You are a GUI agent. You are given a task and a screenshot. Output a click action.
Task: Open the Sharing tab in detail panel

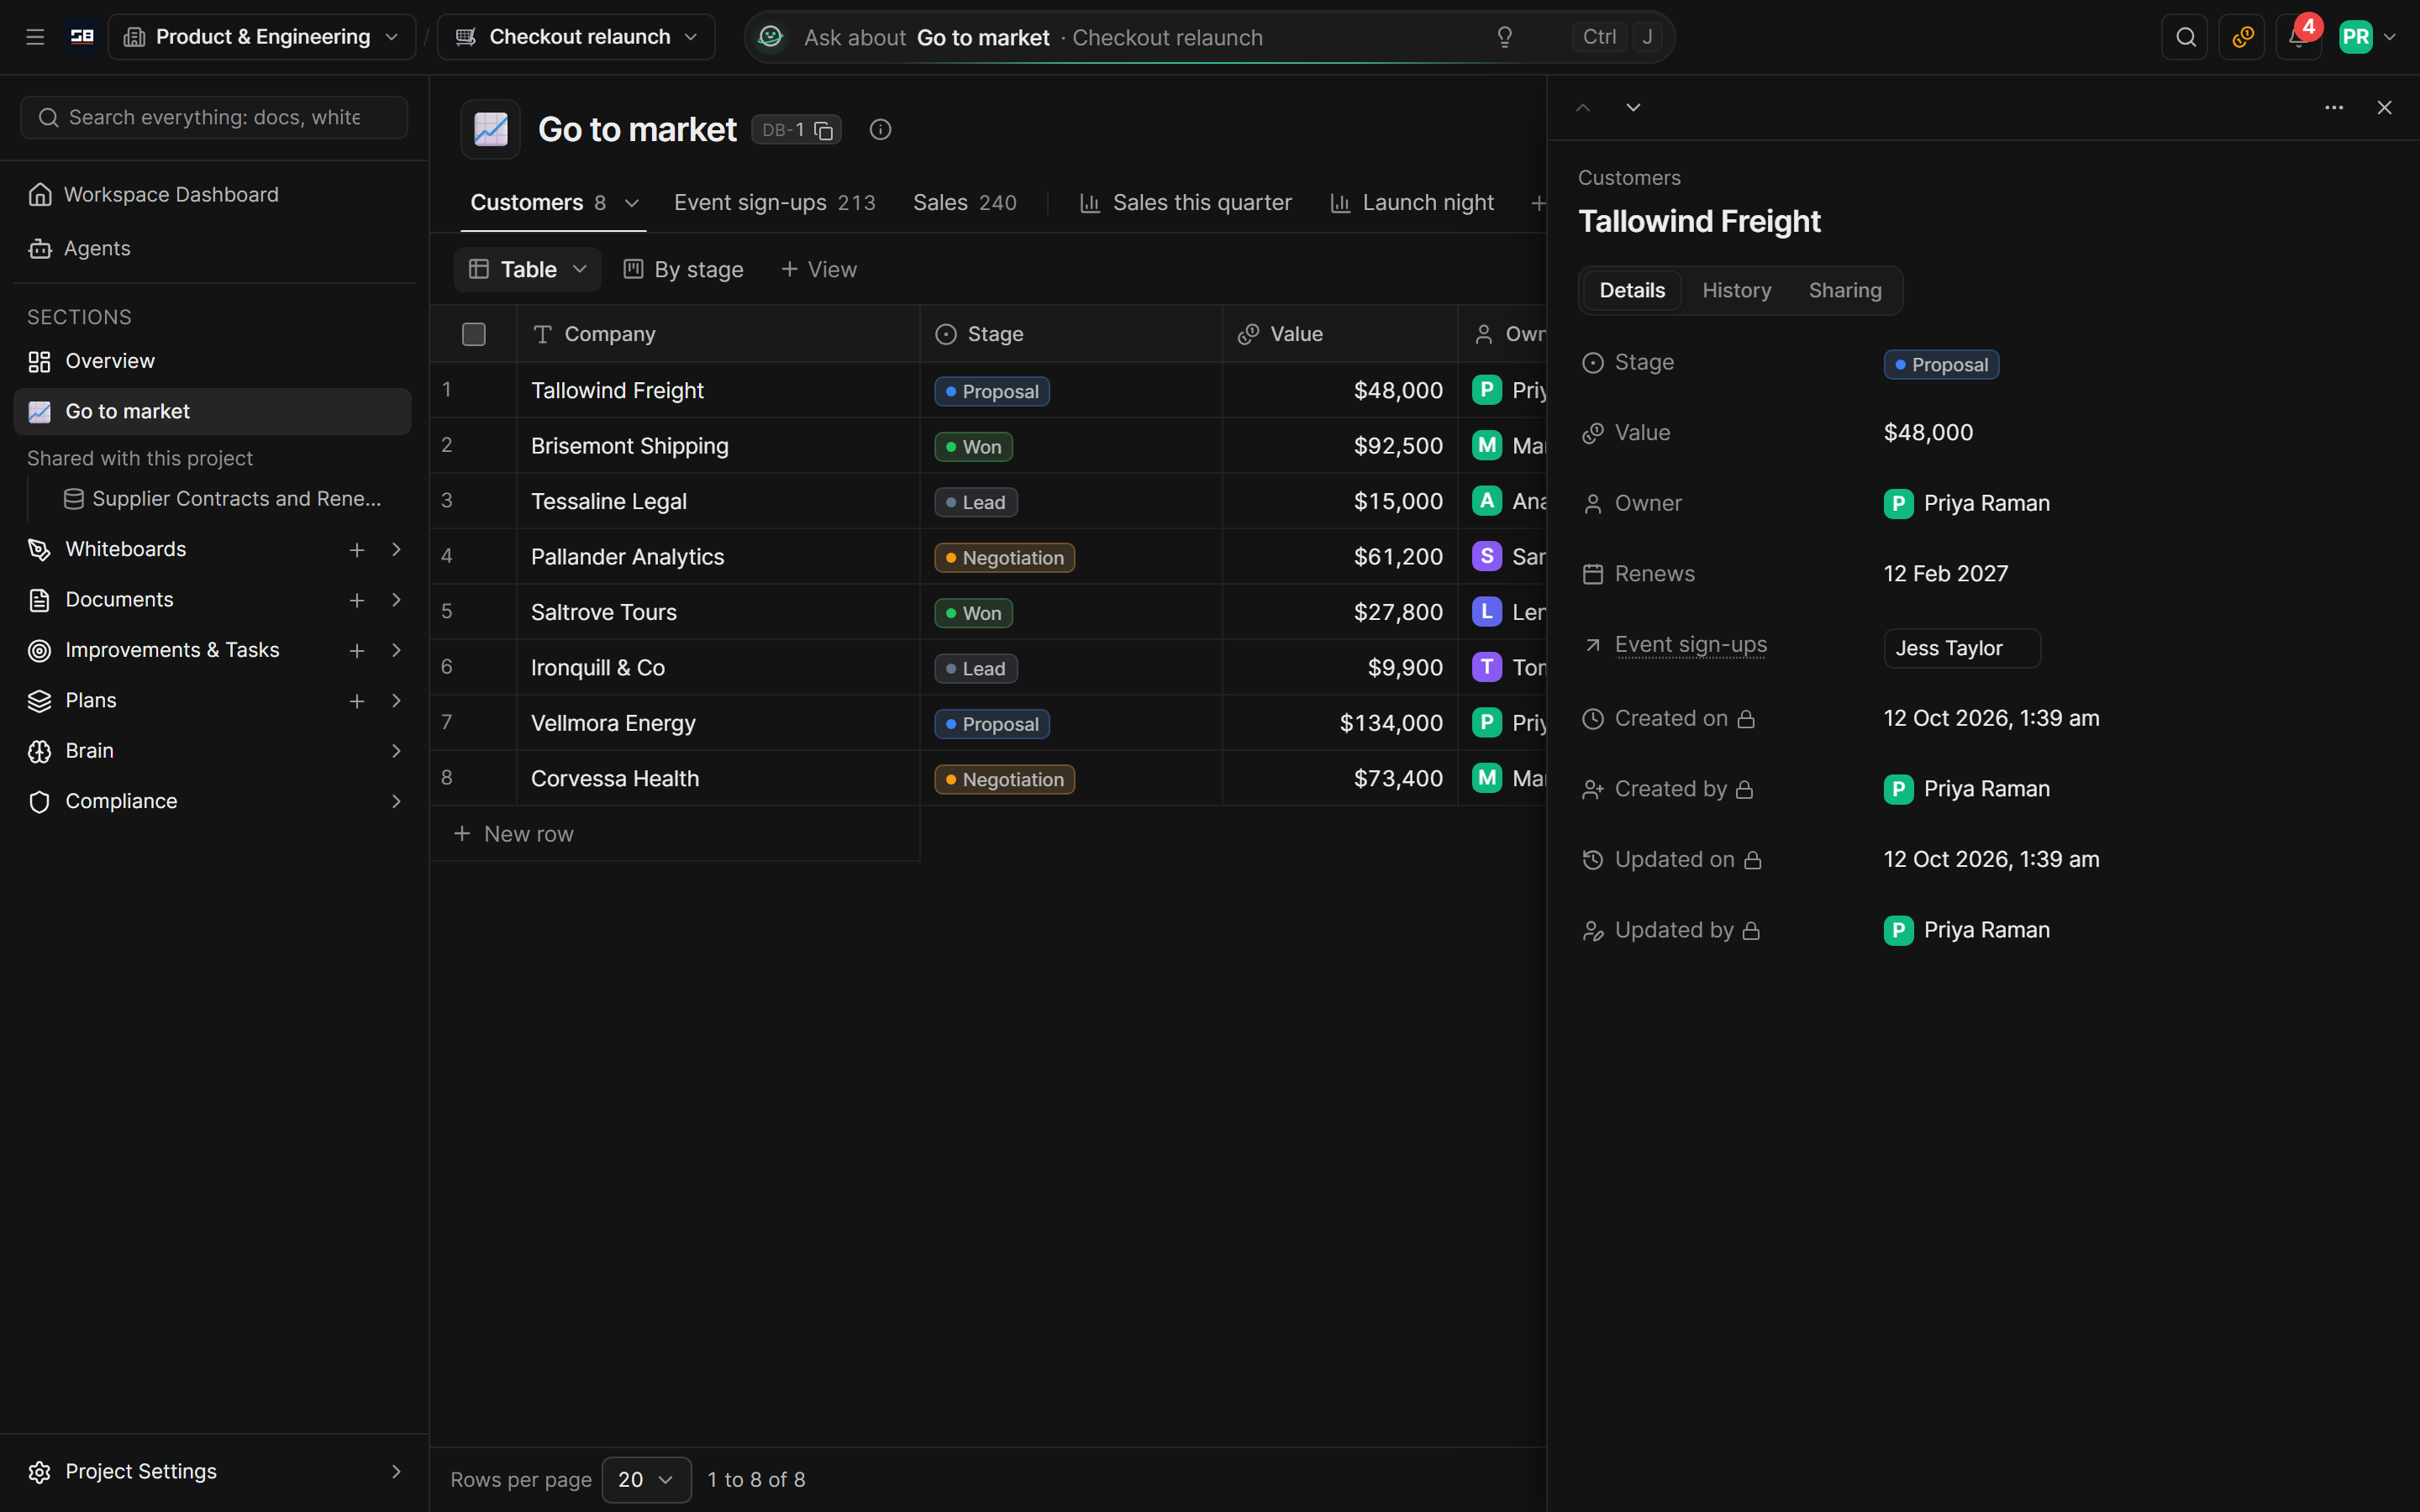(x=1845, y=290)
